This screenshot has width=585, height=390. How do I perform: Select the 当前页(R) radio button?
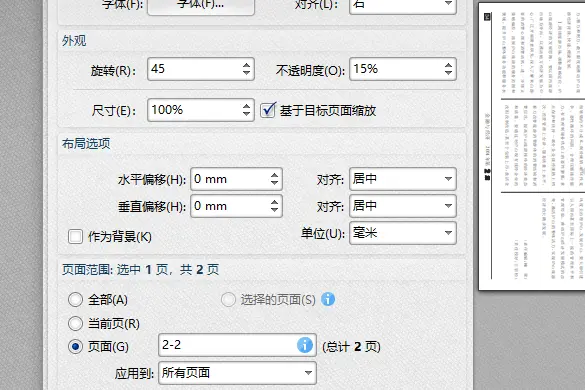point(75,324)
